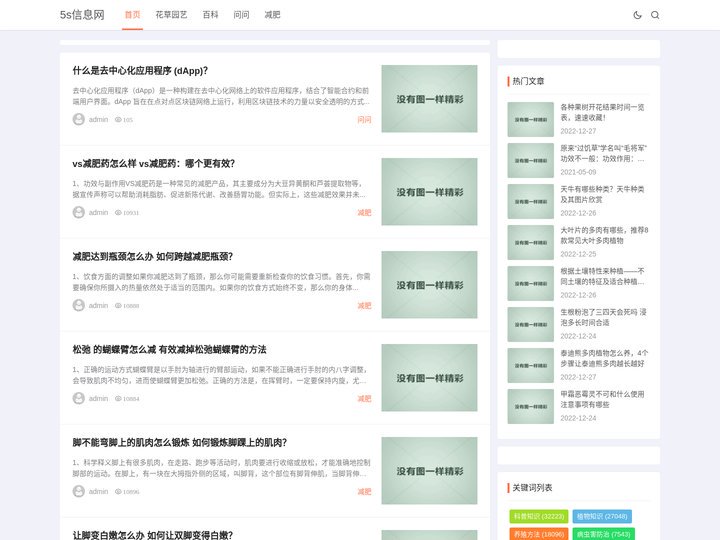The height and width of the screenshot is (540, 720).
Task: Click thumbnail beside 过饥草 hot article
Action: click(x=530, y=160)
